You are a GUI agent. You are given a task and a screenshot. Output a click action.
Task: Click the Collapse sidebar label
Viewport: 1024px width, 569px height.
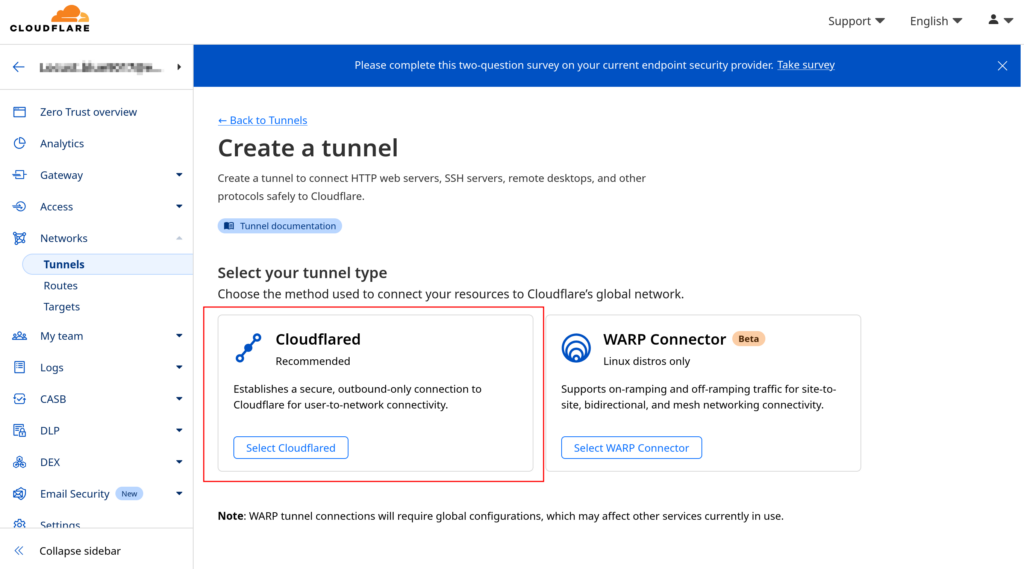(x=80, y=551)
